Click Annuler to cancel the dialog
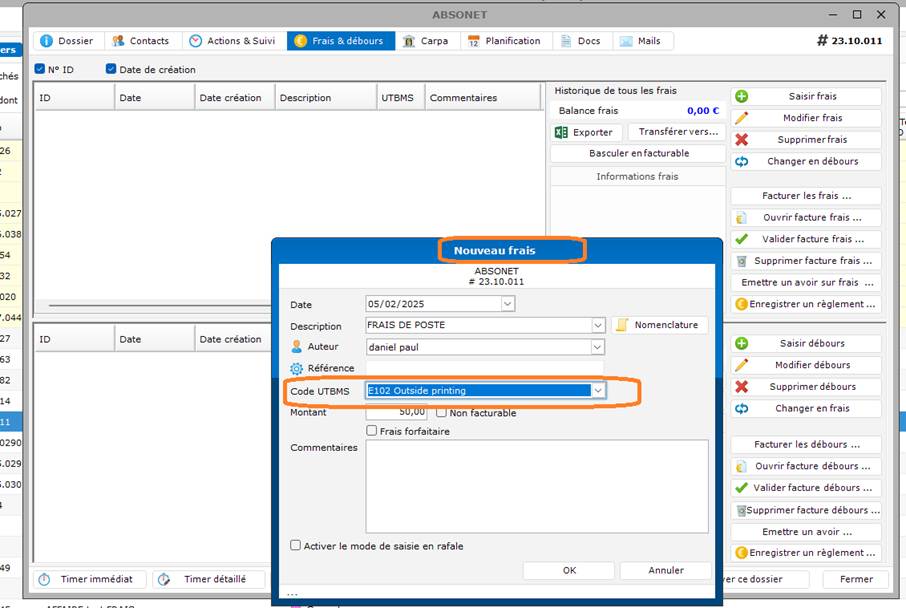 665,570
